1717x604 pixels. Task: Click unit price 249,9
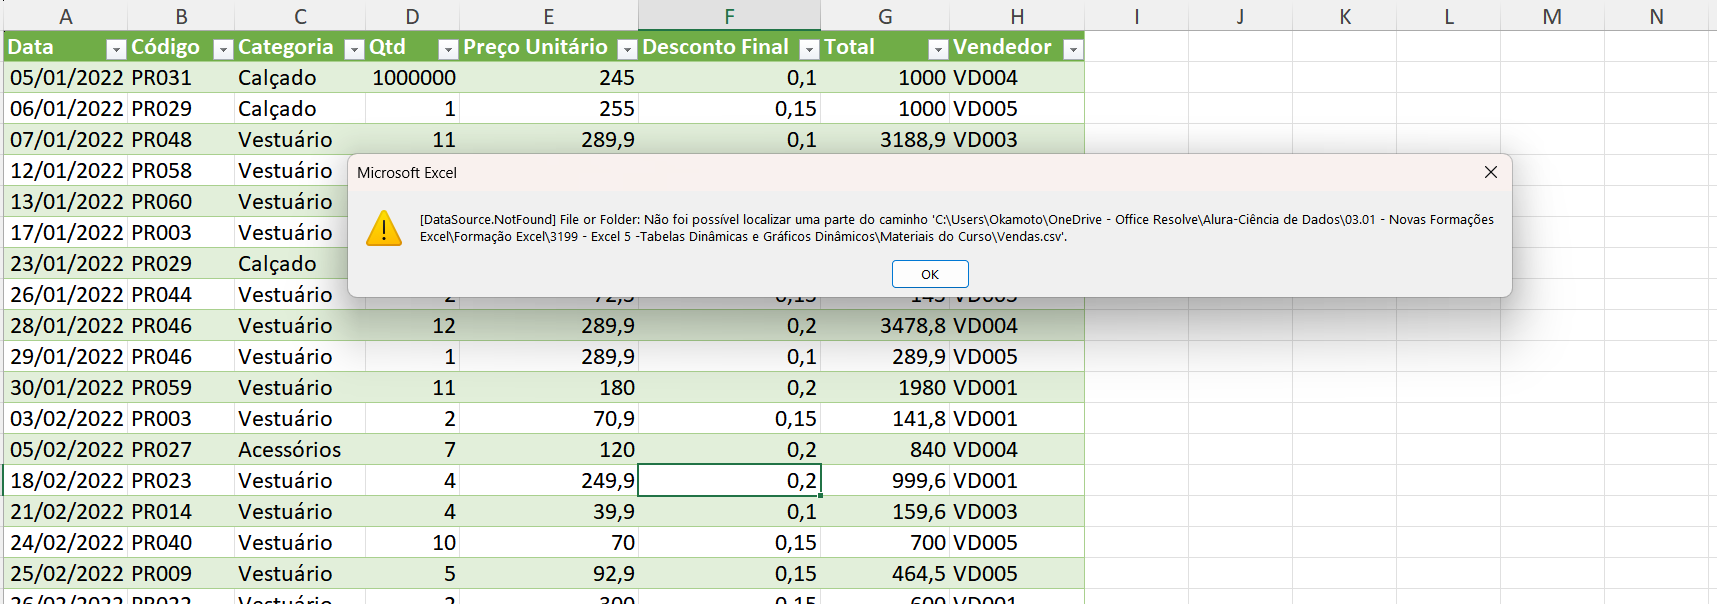pos(549,481)
